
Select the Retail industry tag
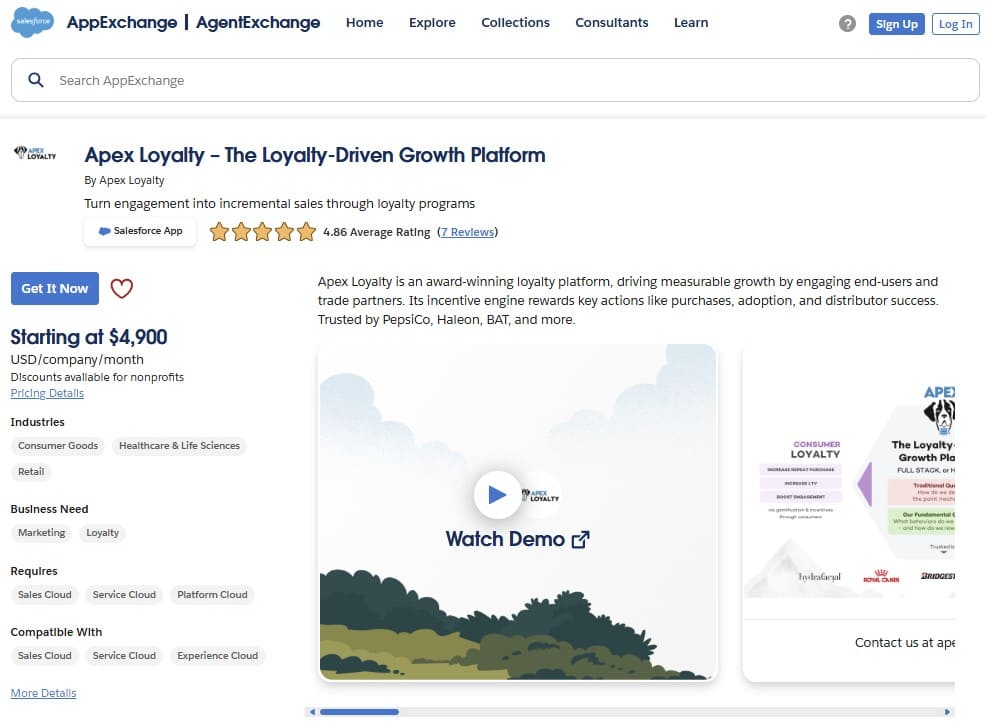[x=31, y=472]
